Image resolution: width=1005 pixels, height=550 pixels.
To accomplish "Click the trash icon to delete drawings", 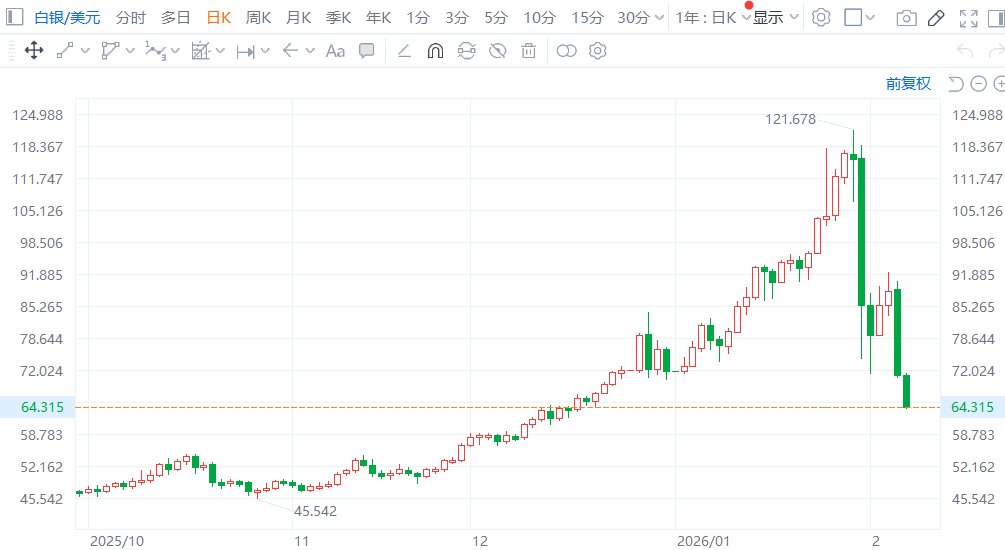I will (529, 51).
